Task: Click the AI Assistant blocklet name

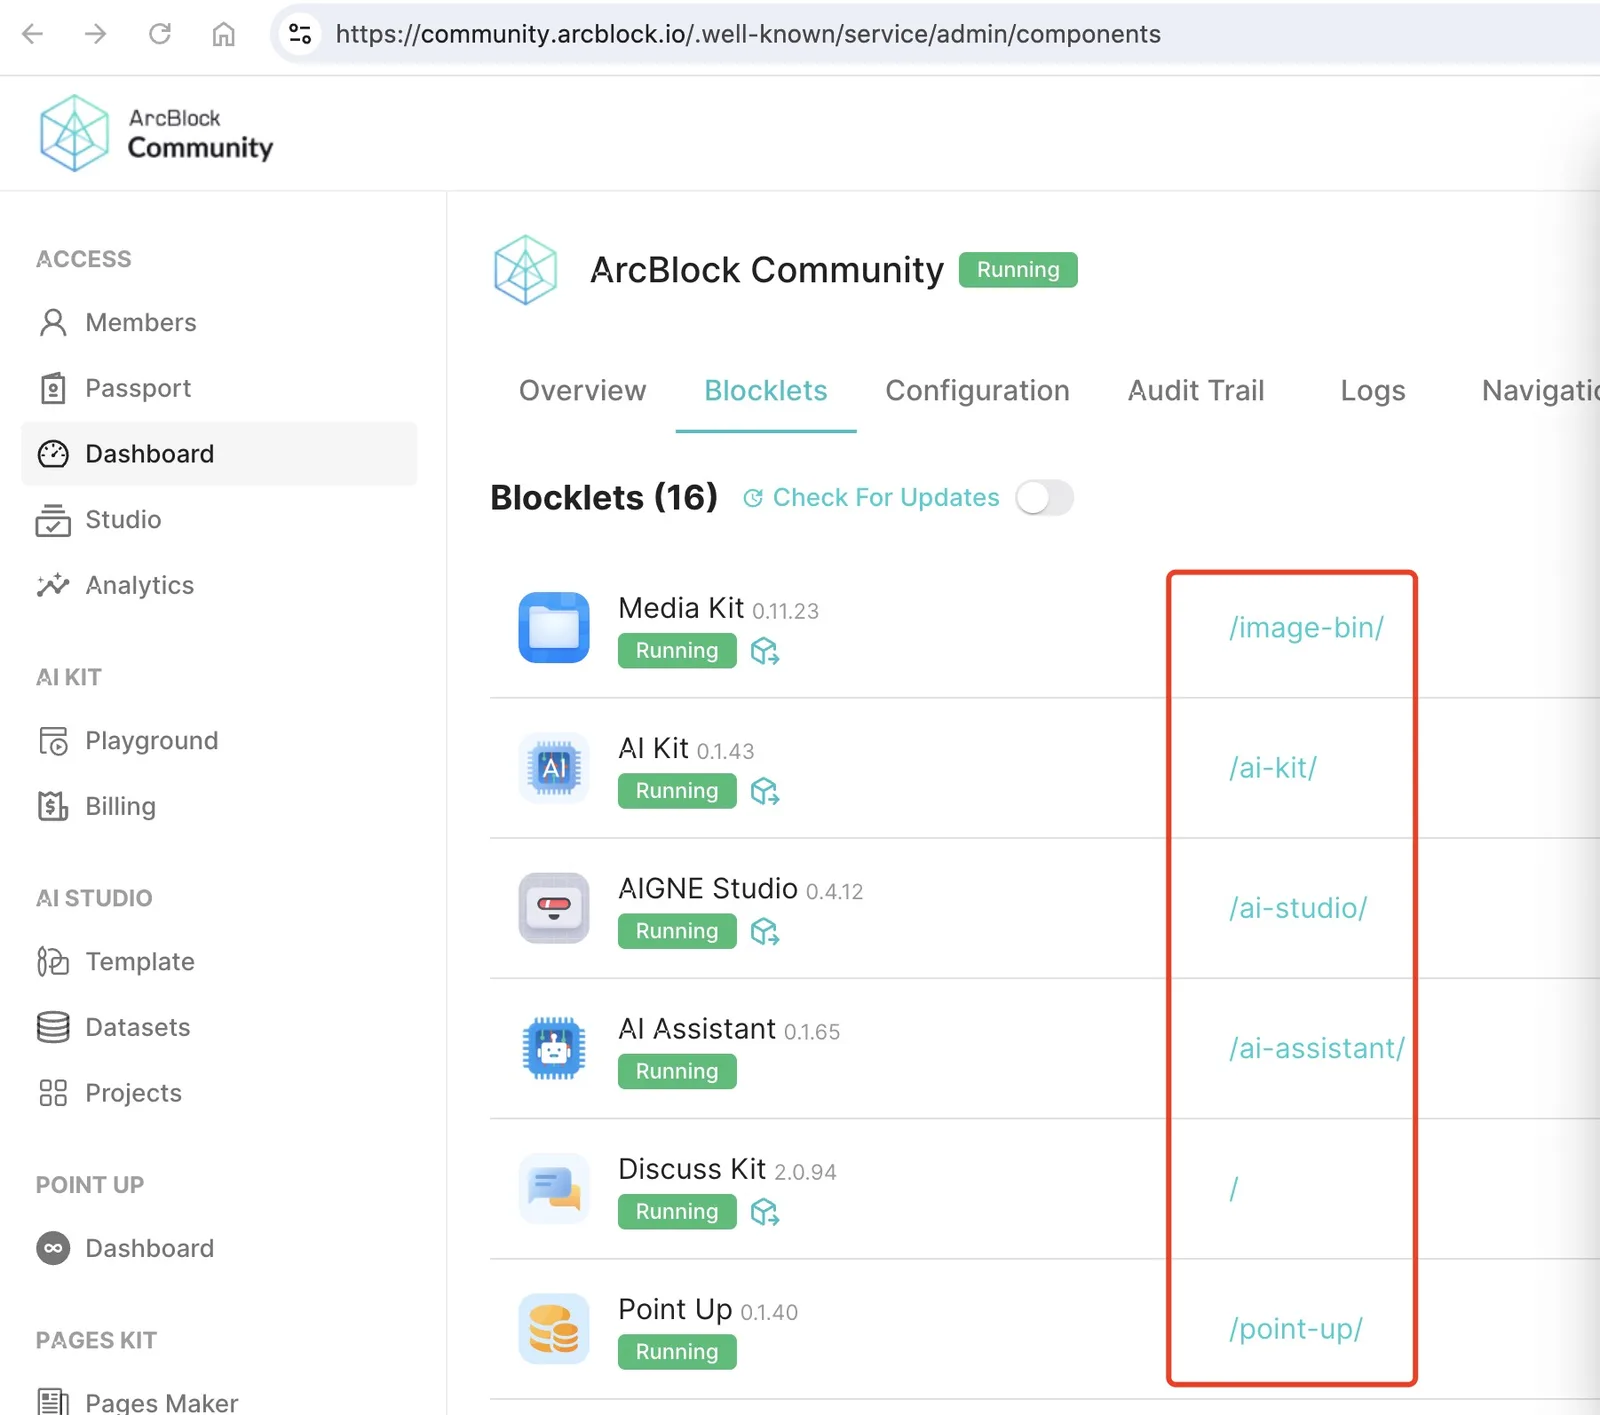Action: click(x=697, y=1028)
